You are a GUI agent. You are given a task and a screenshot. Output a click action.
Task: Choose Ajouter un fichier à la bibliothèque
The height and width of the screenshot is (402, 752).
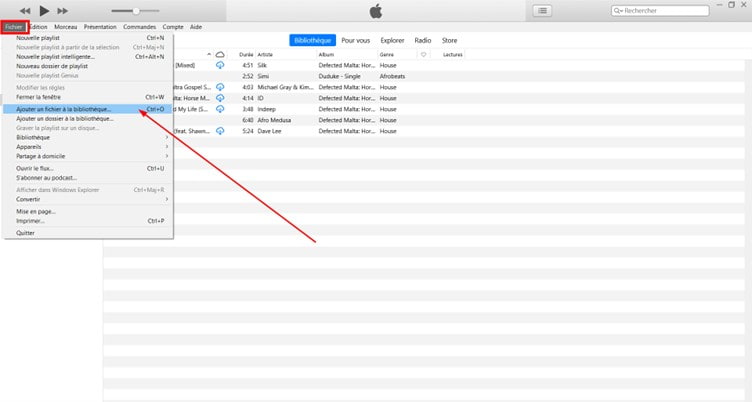point(88,109)
